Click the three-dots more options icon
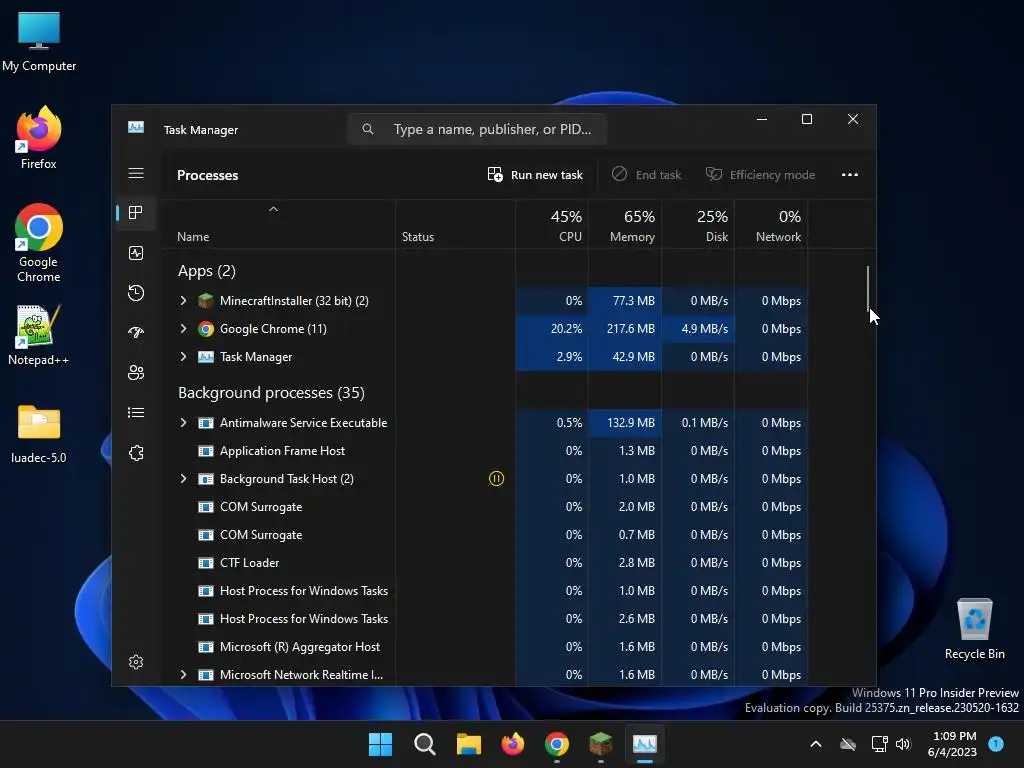This screenshot has width=1024, height=768. 850,174
